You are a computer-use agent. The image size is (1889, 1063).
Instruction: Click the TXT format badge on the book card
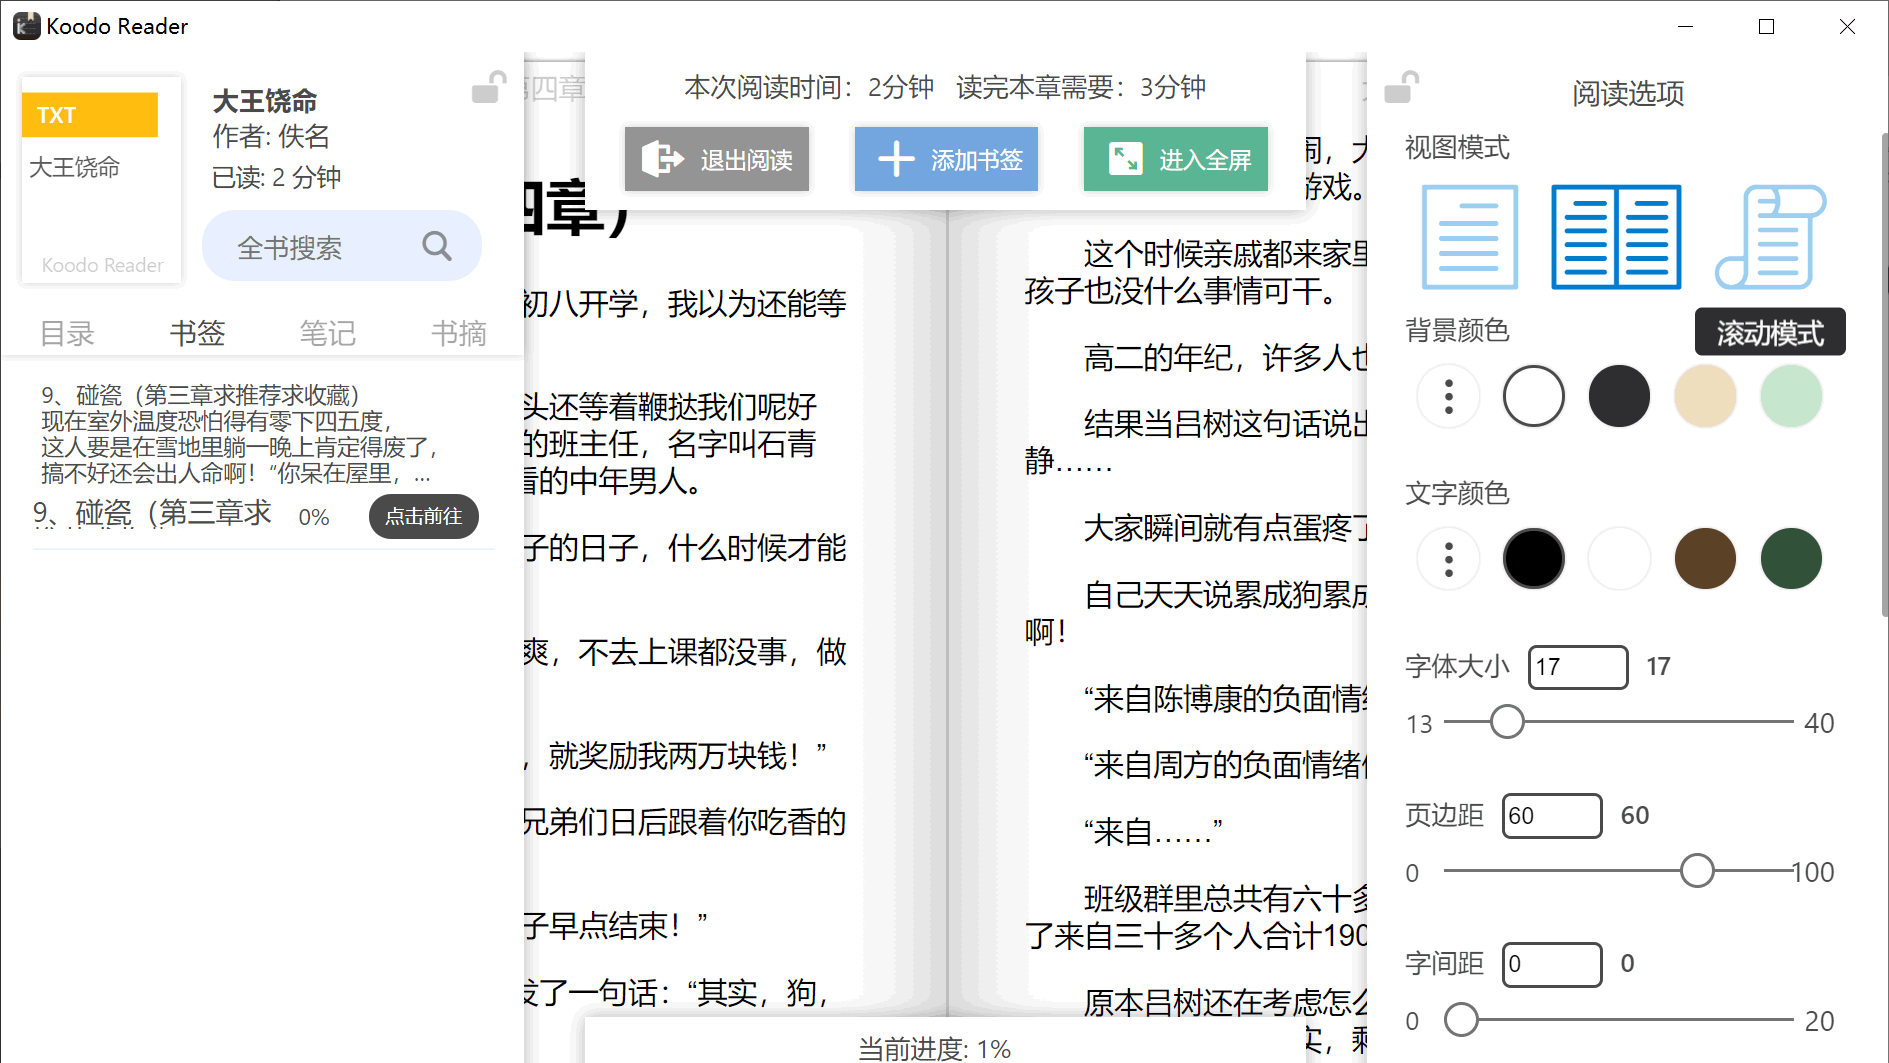point(89,114)
